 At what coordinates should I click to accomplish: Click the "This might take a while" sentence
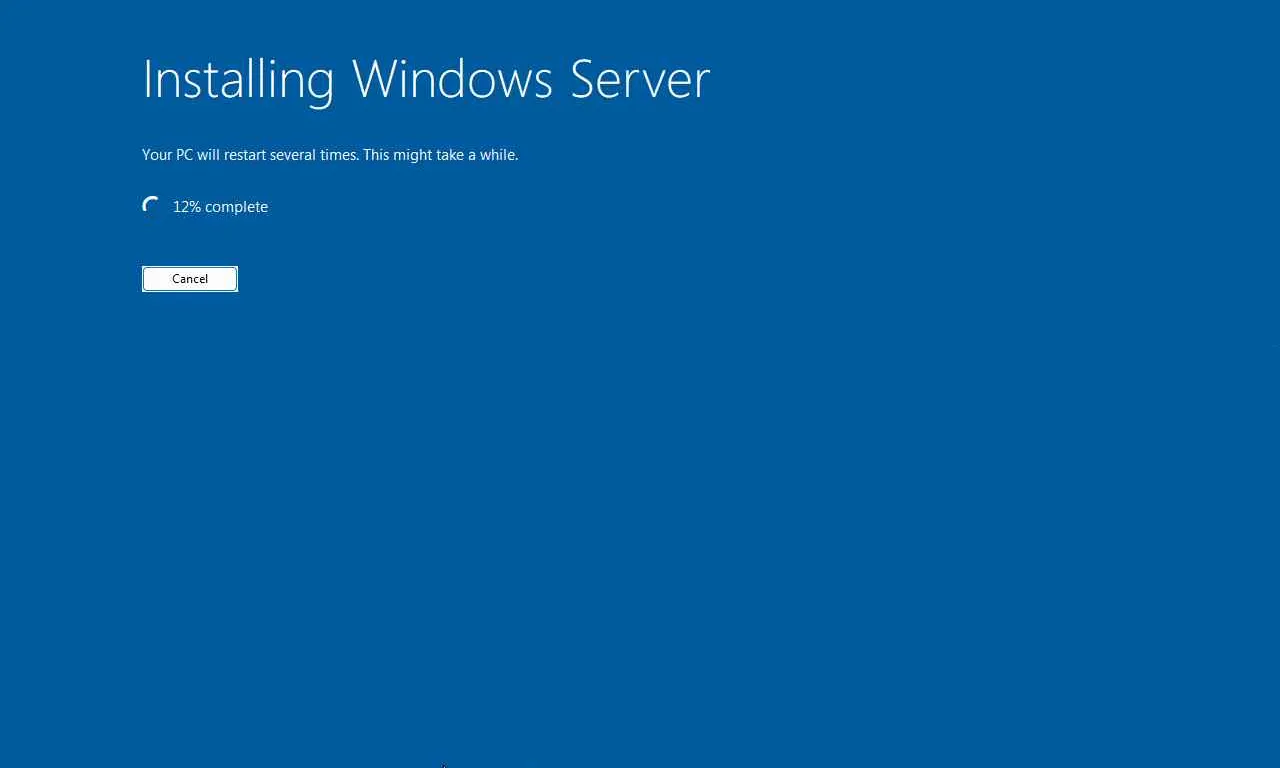pyautogui.click(x=441, y=155)
